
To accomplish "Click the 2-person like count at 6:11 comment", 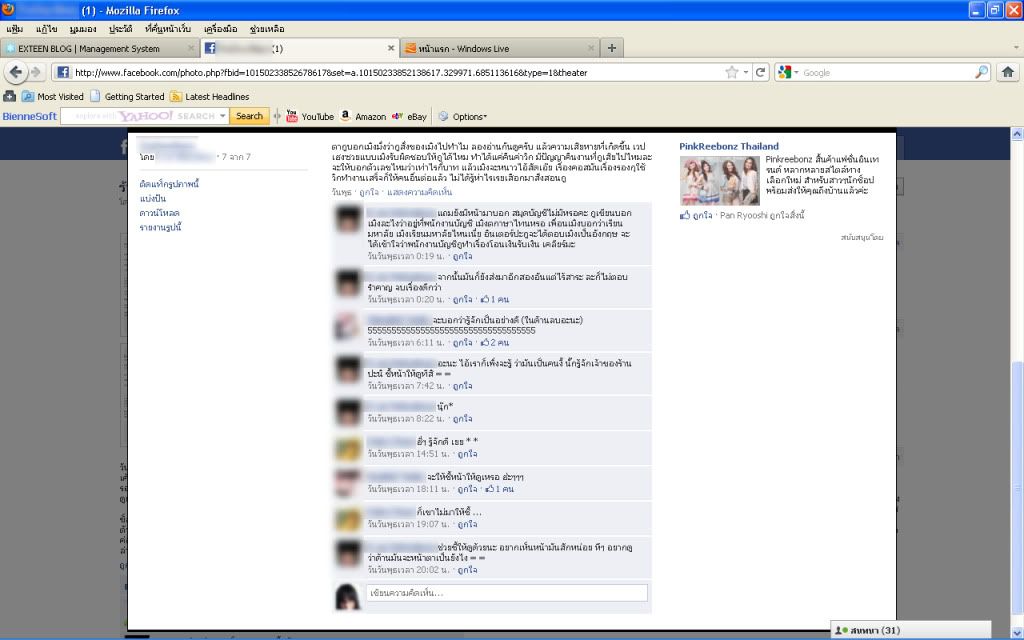I will [x=494, y=342].
